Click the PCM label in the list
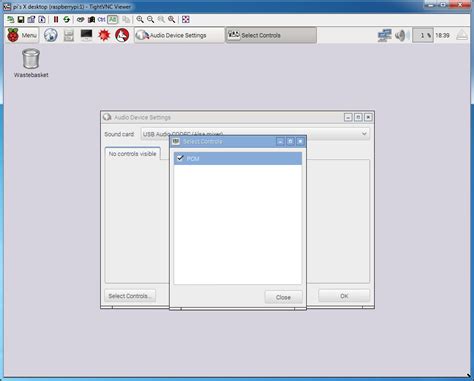474x381 pixels. click(x=193, y=159)
